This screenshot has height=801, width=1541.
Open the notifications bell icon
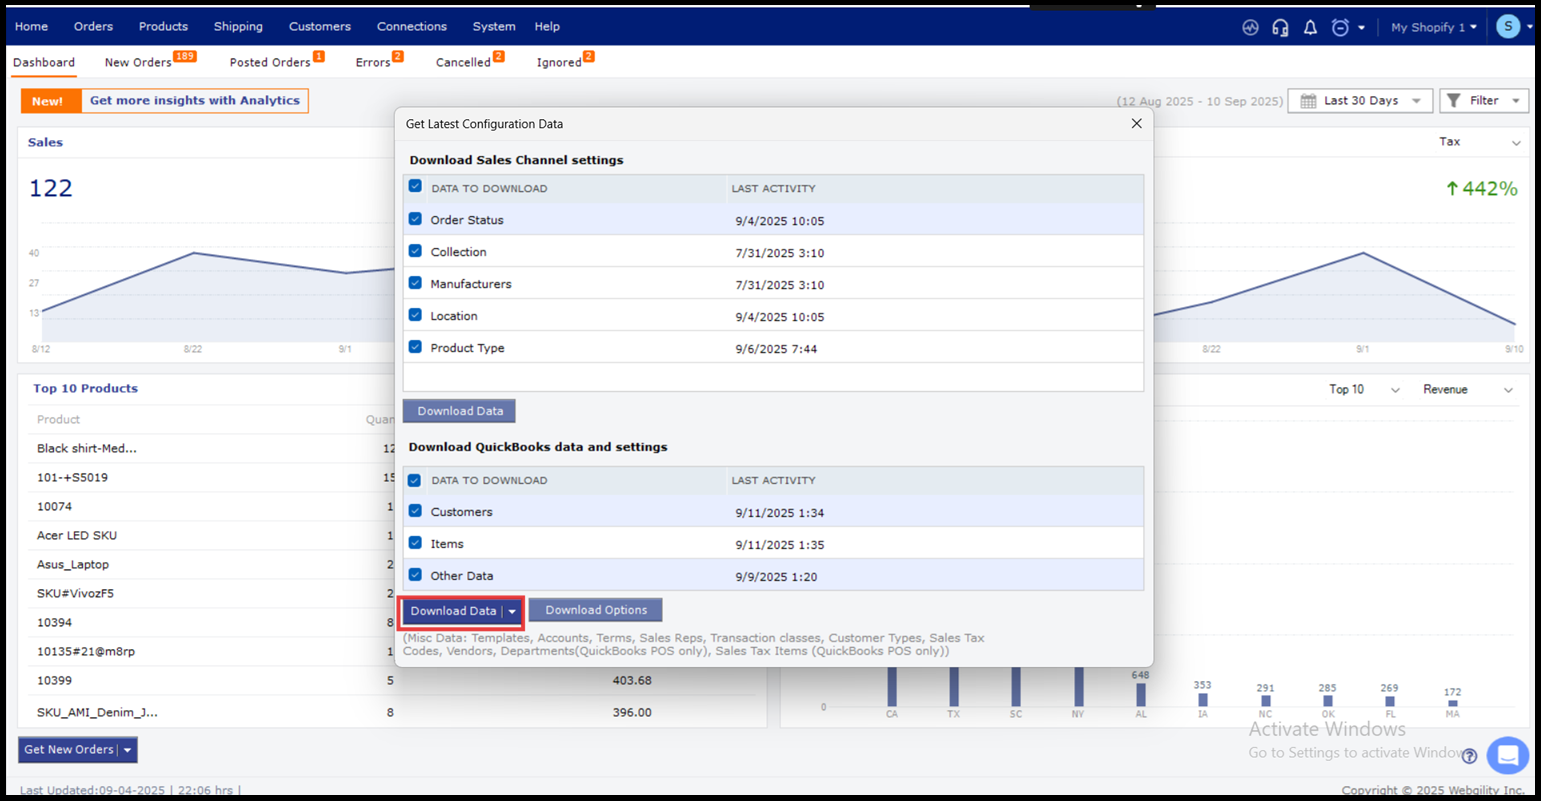1310,27
